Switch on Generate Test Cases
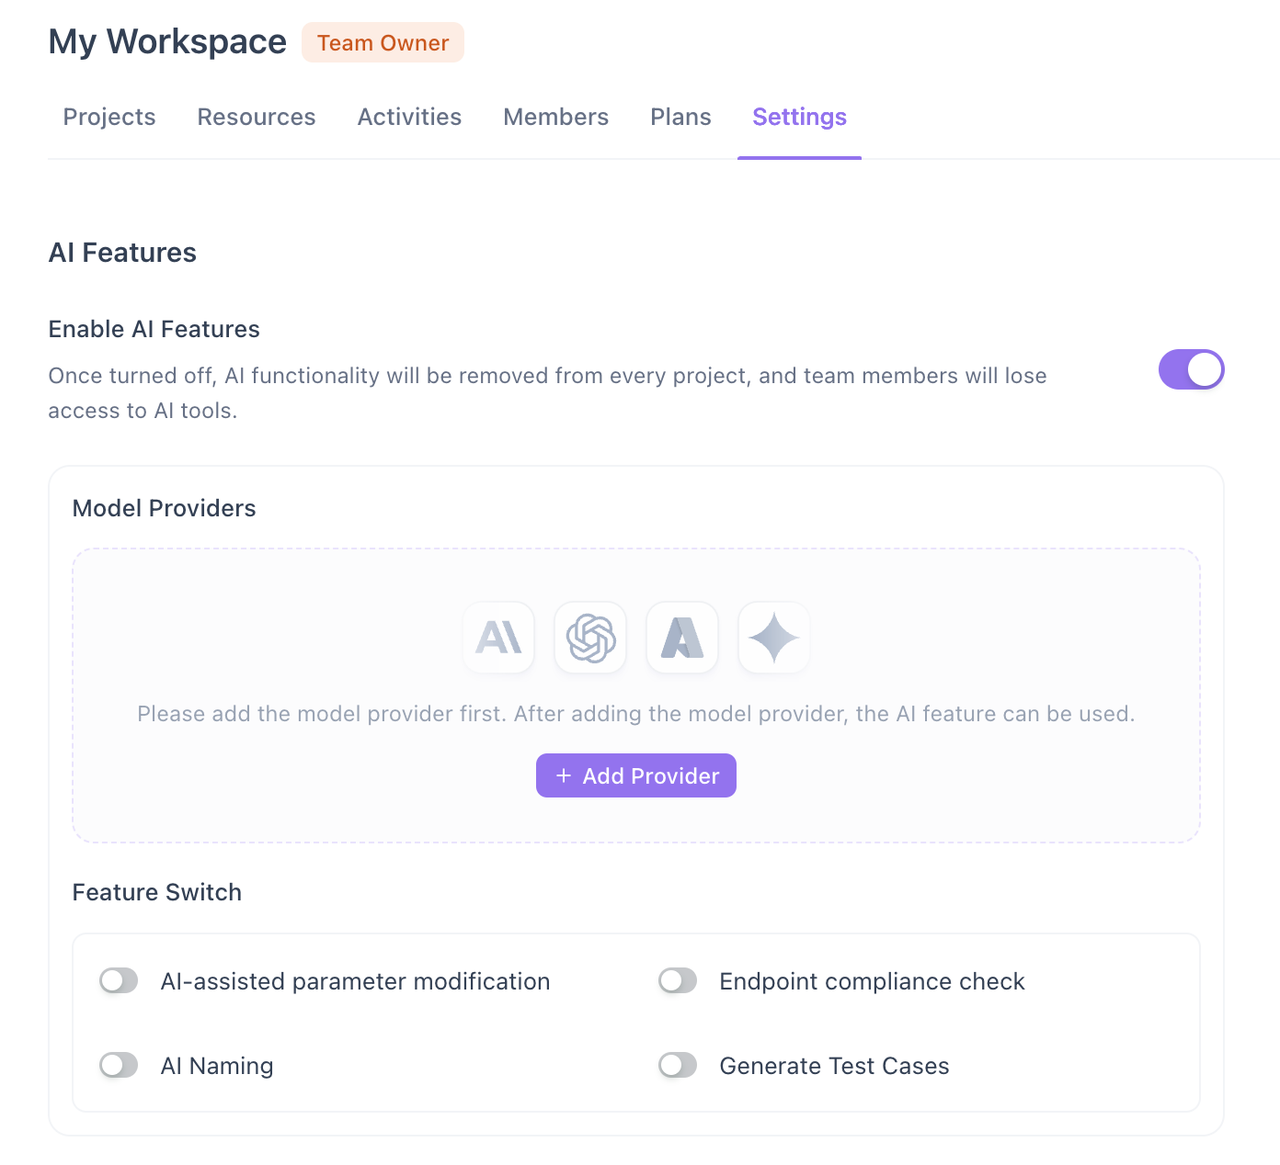 coord(678,1065)
